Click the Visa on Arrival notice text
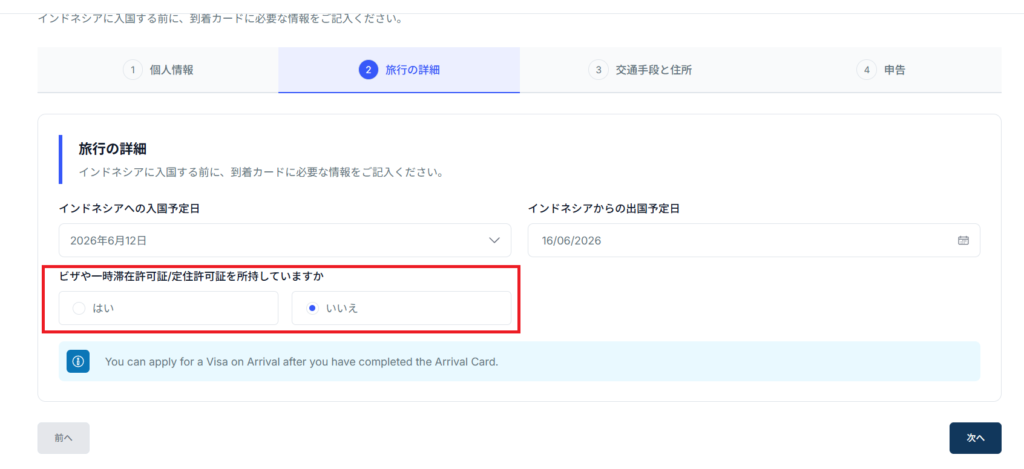1024x469 pixels. (301, 361)
